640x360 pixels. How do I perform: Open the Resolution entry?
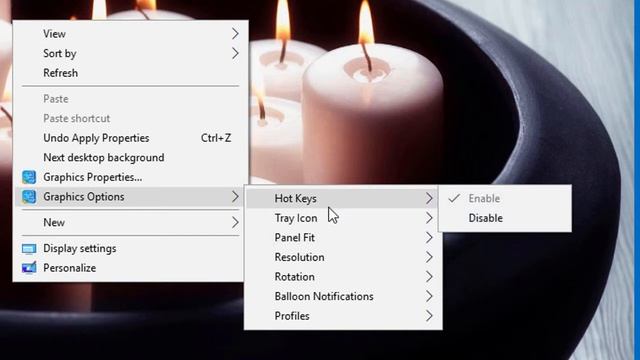point(343,257)
